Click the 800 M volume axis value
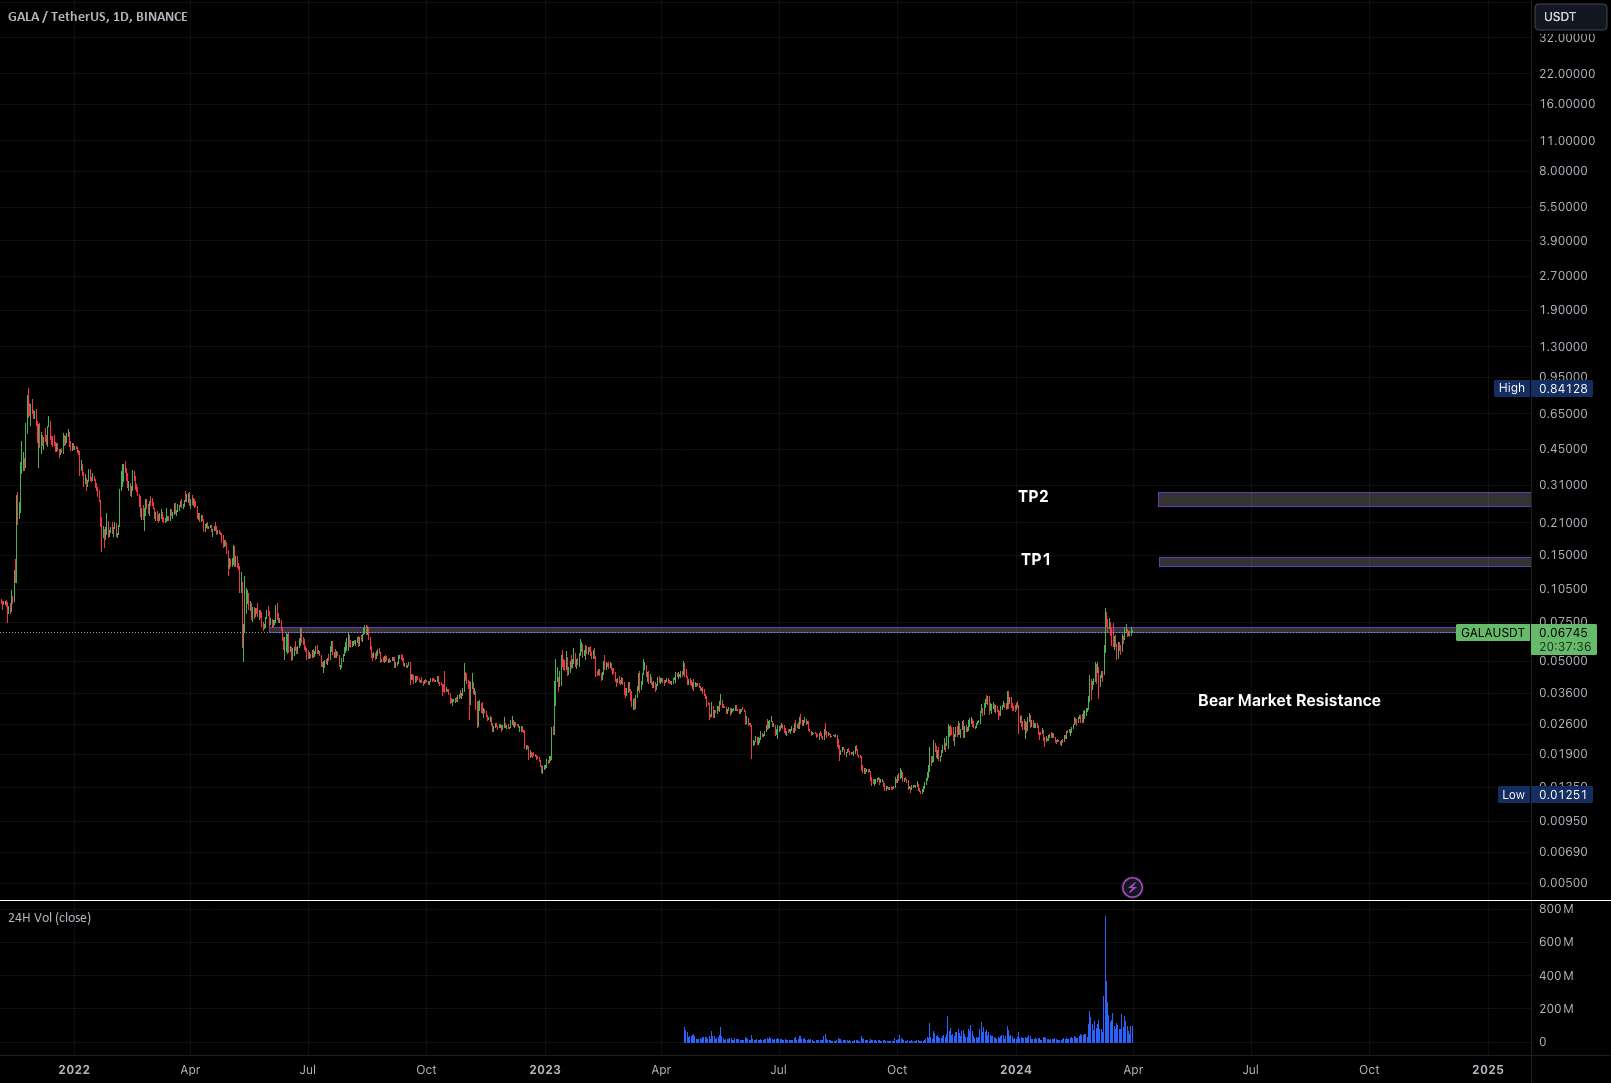 [x=1556, y=909]
